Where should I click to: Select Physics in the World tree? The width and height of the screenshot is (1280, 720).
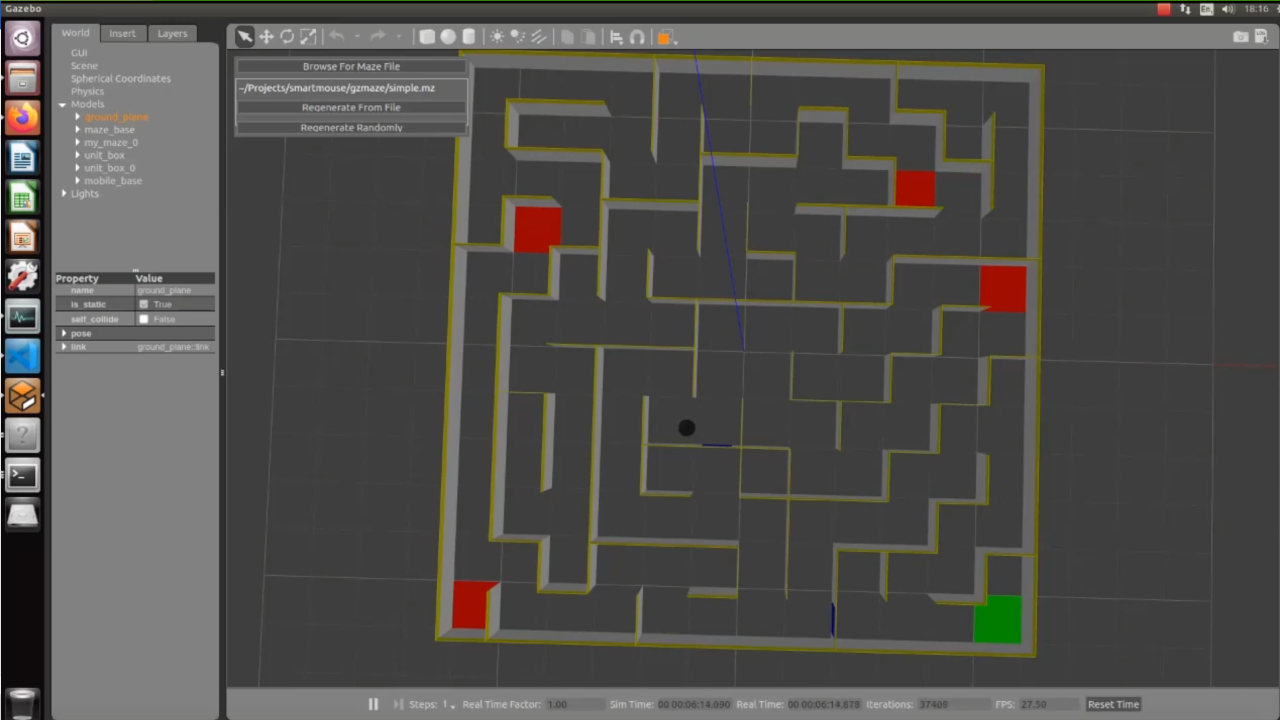(87, 91)
